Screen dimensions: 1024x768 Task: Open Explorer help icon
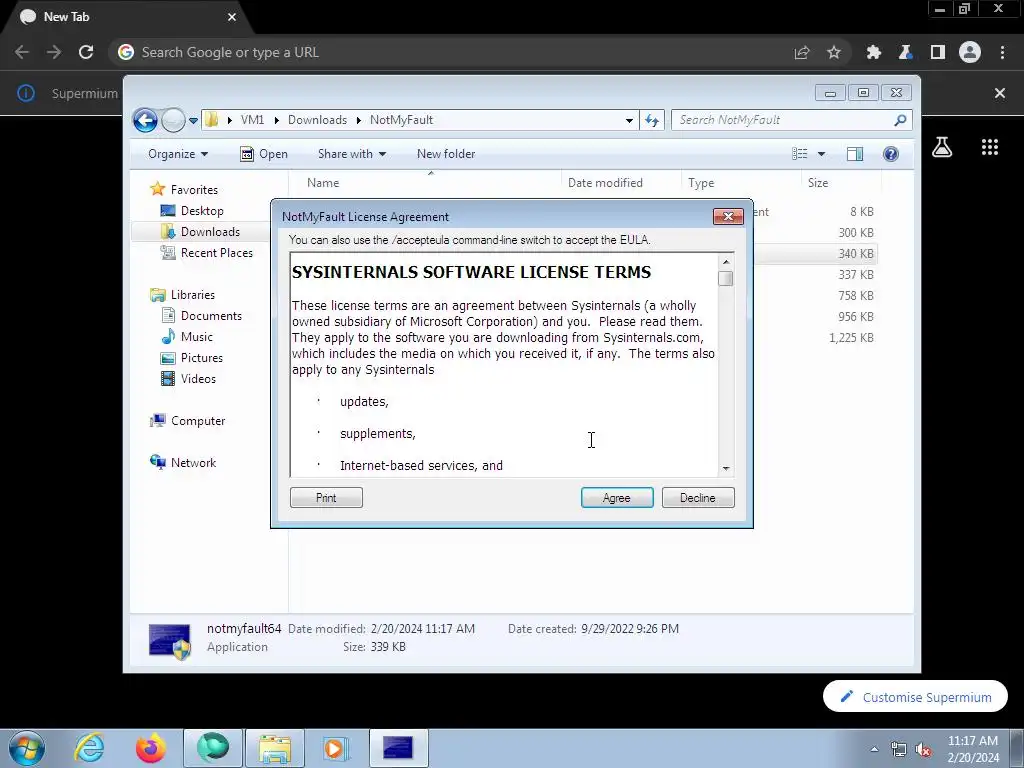(891, 154)
